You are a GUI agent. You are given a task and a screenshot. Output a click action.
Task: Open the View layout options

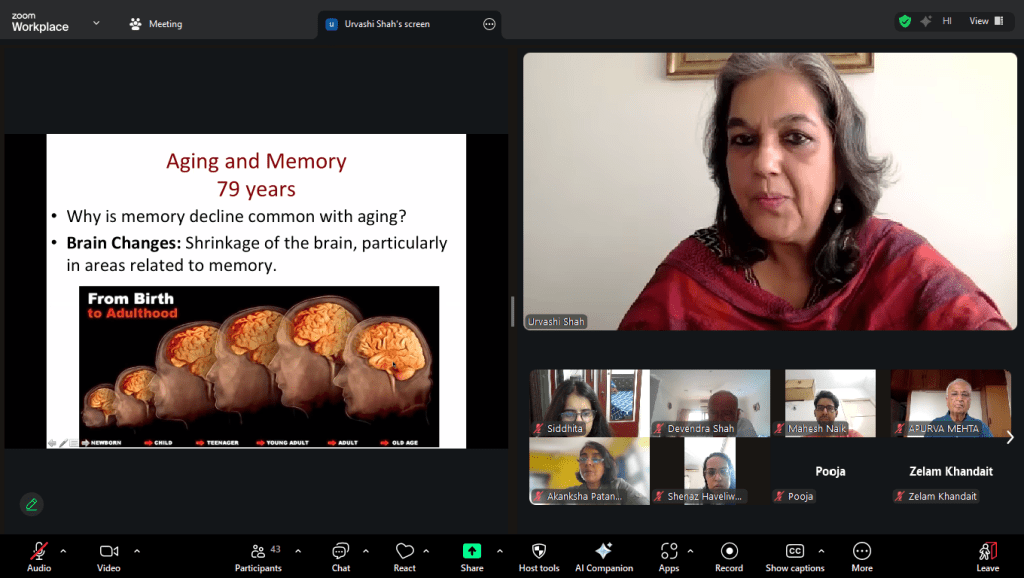[x=983, y=21]
